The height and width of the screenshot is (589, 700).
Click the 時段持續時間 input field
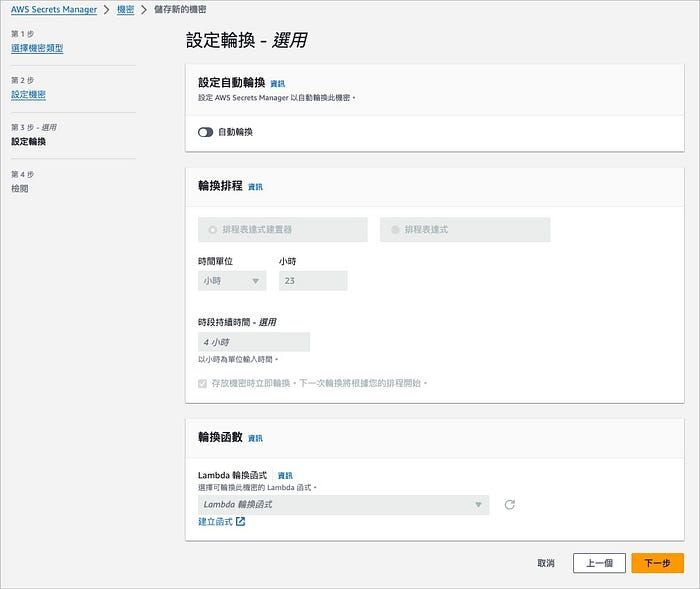pos(254,342)
